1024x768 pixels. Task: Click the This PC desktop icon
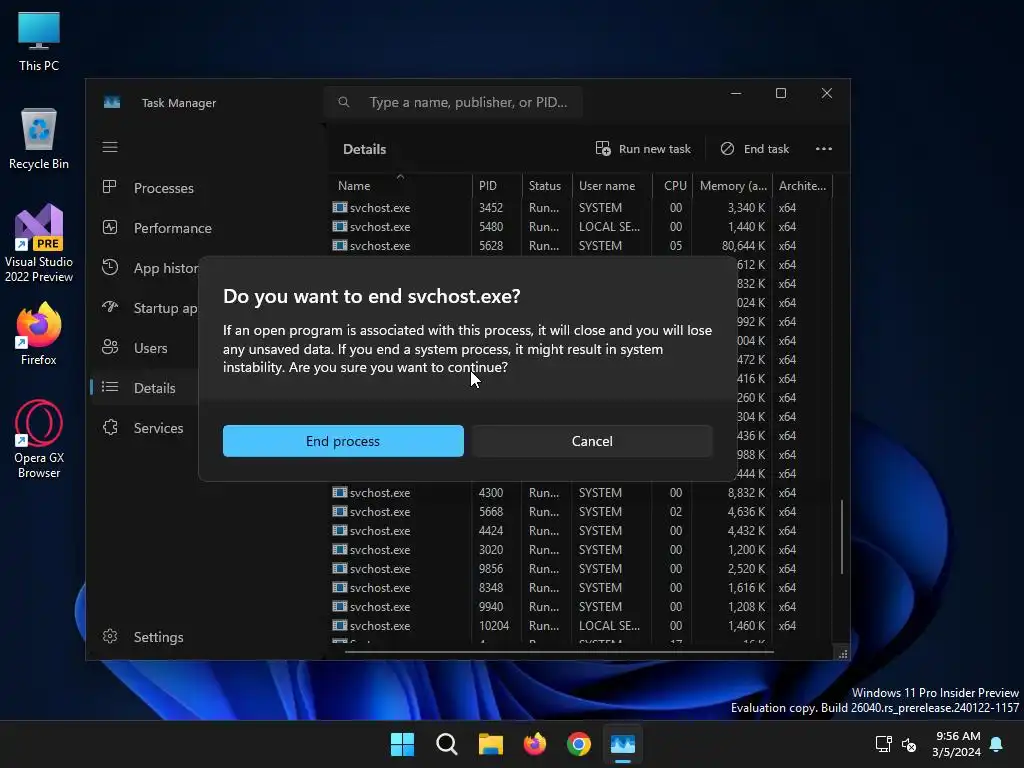[39, 42]
